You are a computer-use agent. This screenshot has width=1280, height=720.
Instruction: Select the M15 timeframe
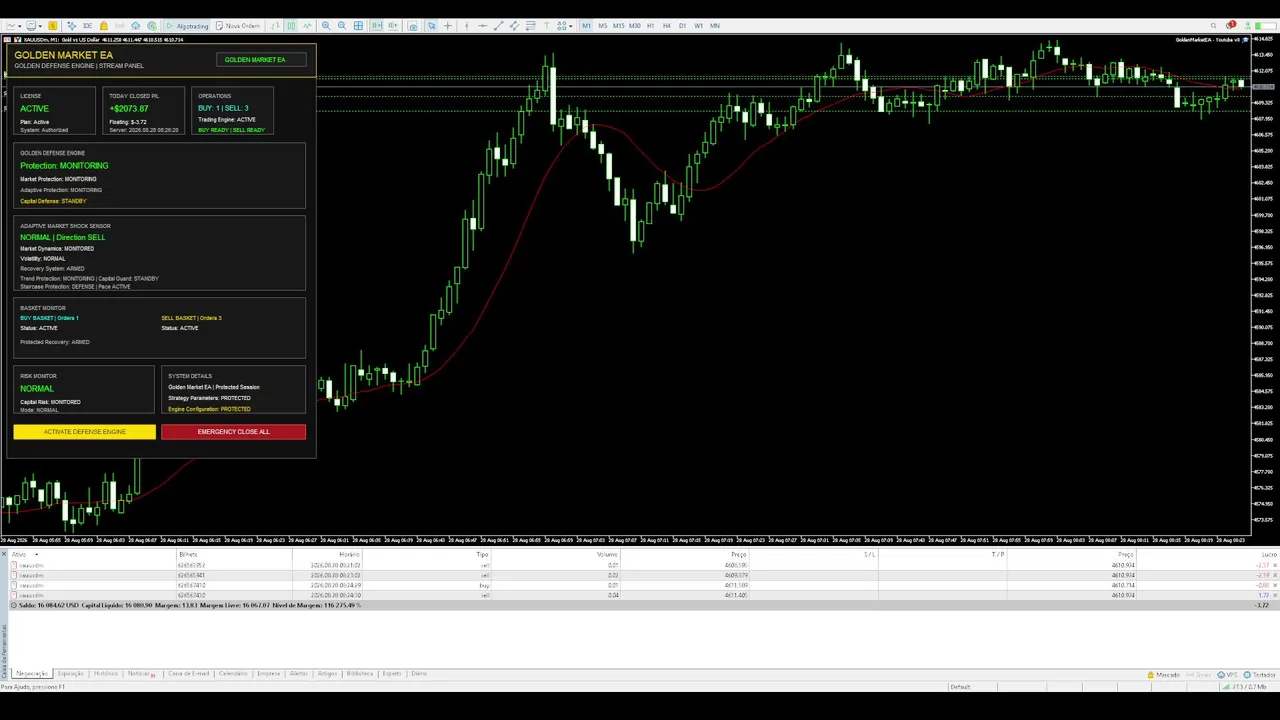[x=619, y=26]
